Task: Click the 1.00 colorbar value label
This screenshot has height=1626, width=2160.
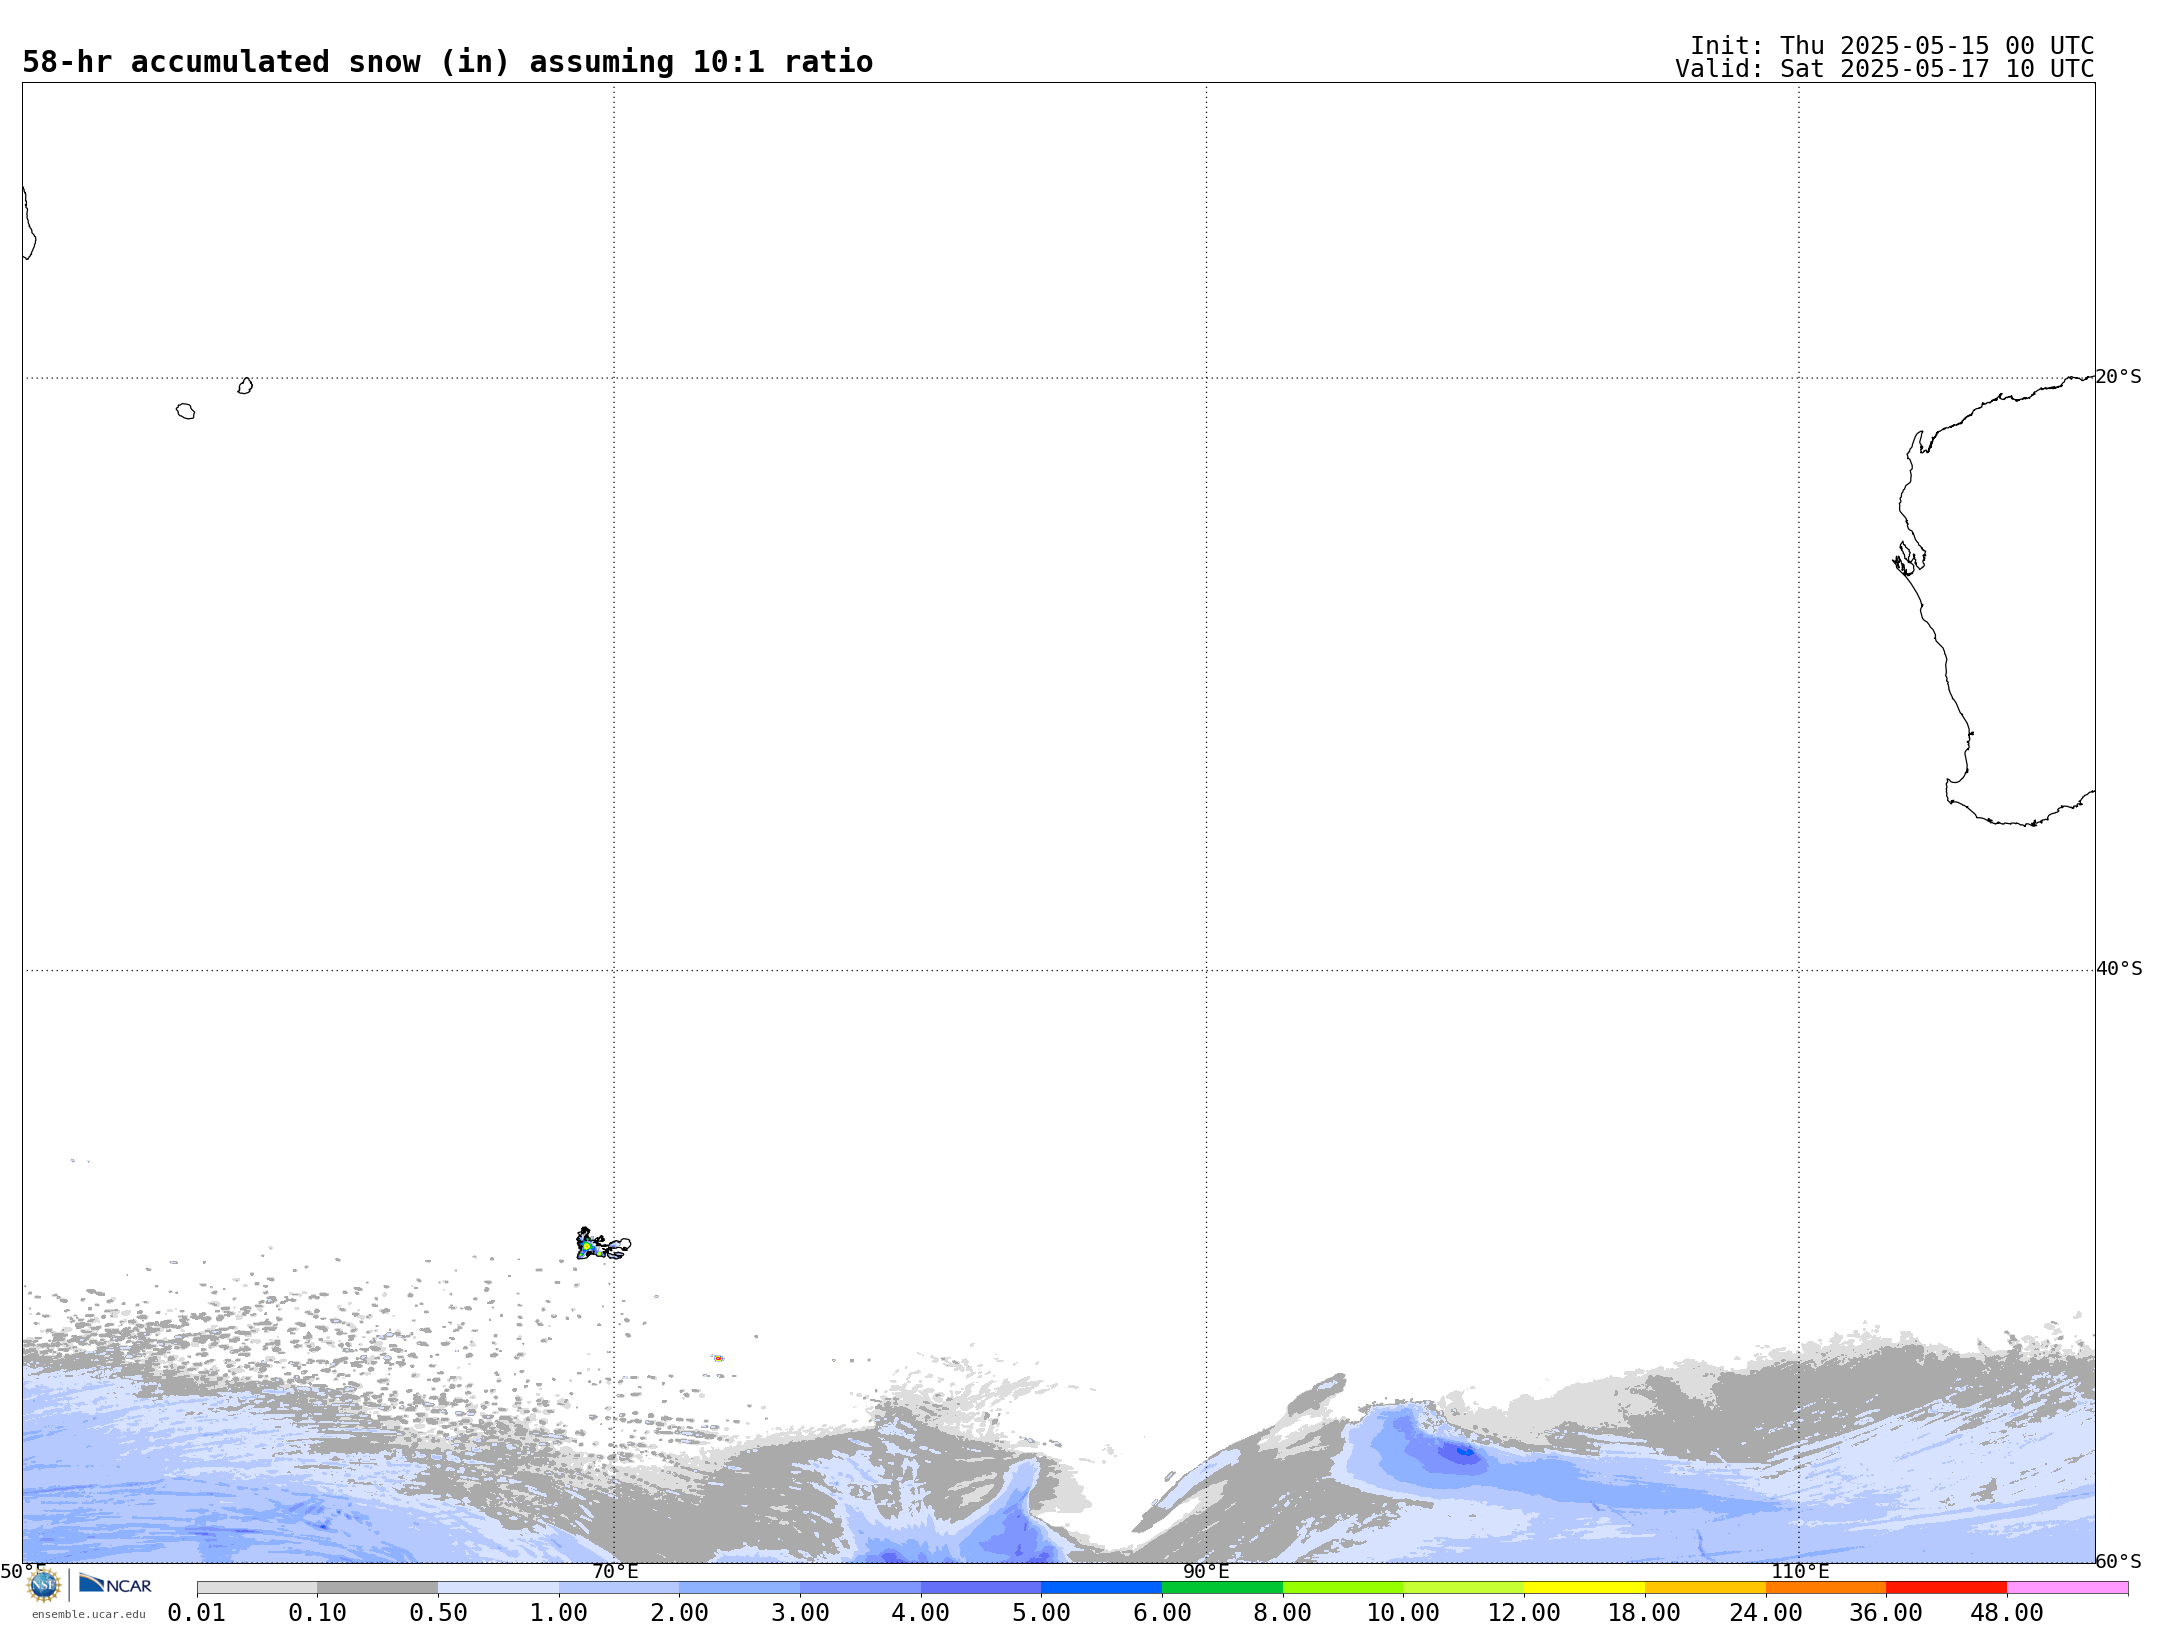Action: pyautogui.click(x=559, y=1613)
